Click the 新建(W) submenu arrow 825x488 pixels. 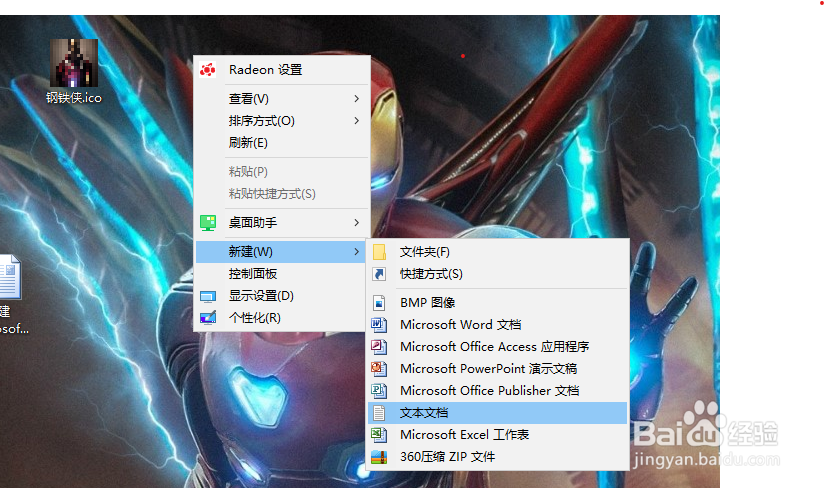(x=357, y=252)
